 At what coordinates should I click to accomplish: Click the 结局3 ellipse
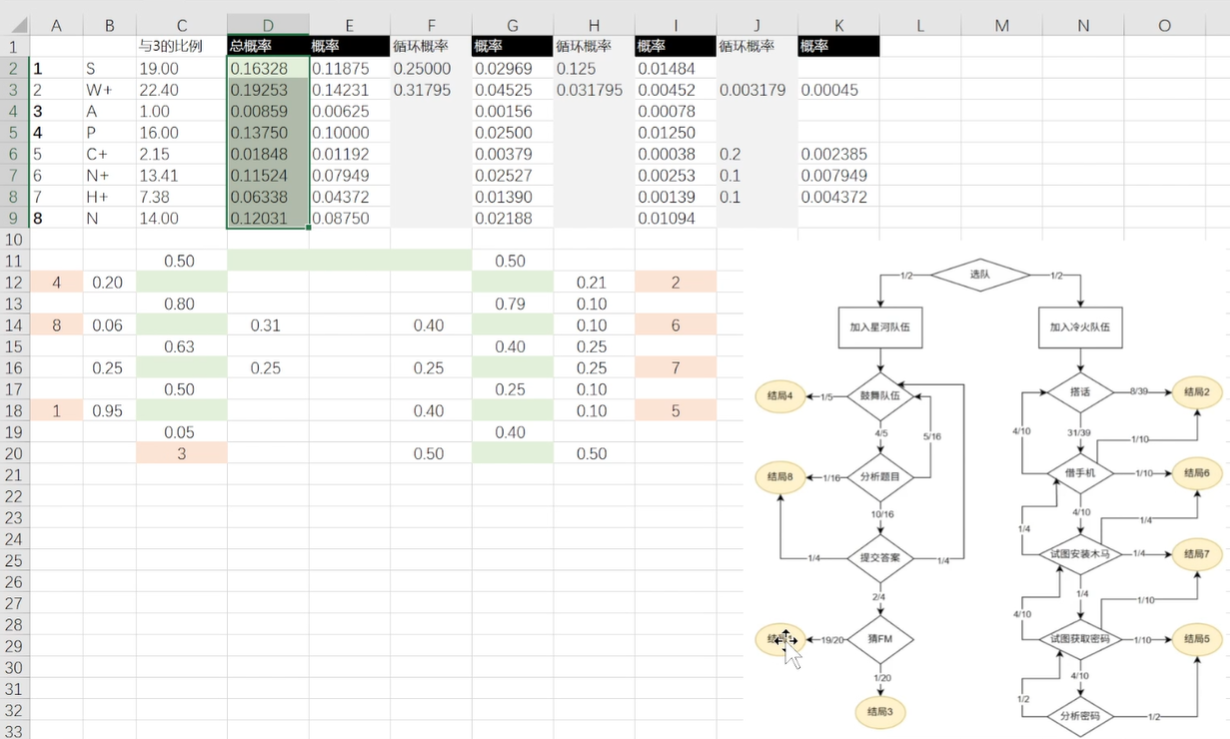click(x=880, y=711)
